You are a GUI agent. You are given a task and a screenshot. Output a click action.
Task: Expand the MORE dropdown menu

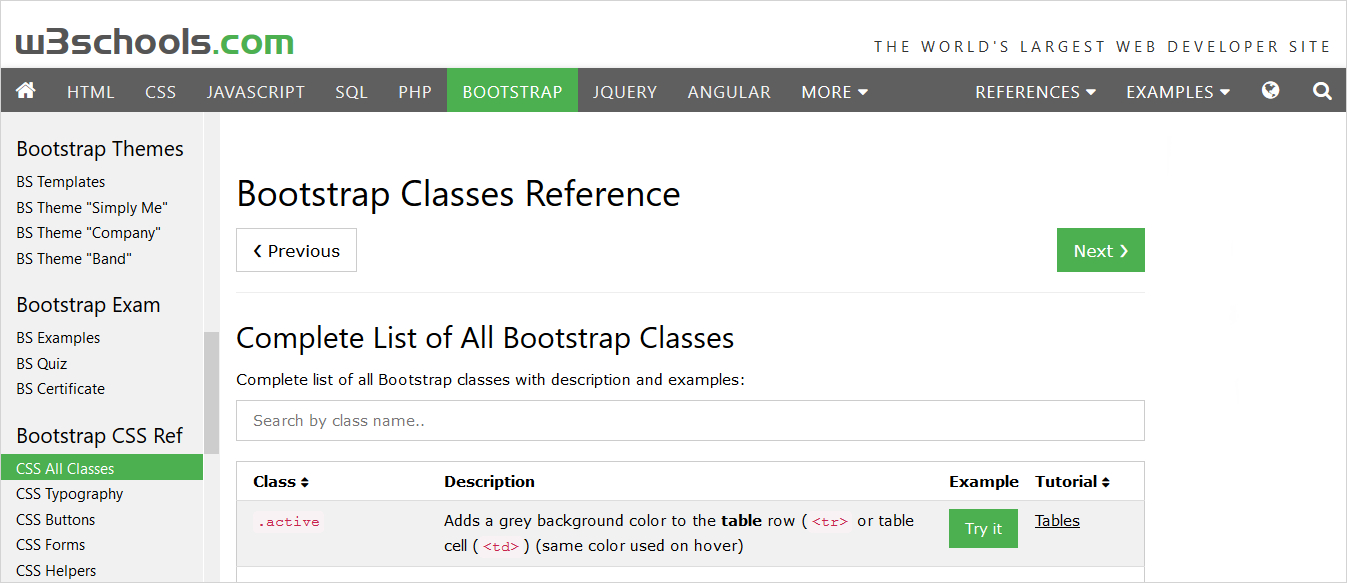(834, 92)
